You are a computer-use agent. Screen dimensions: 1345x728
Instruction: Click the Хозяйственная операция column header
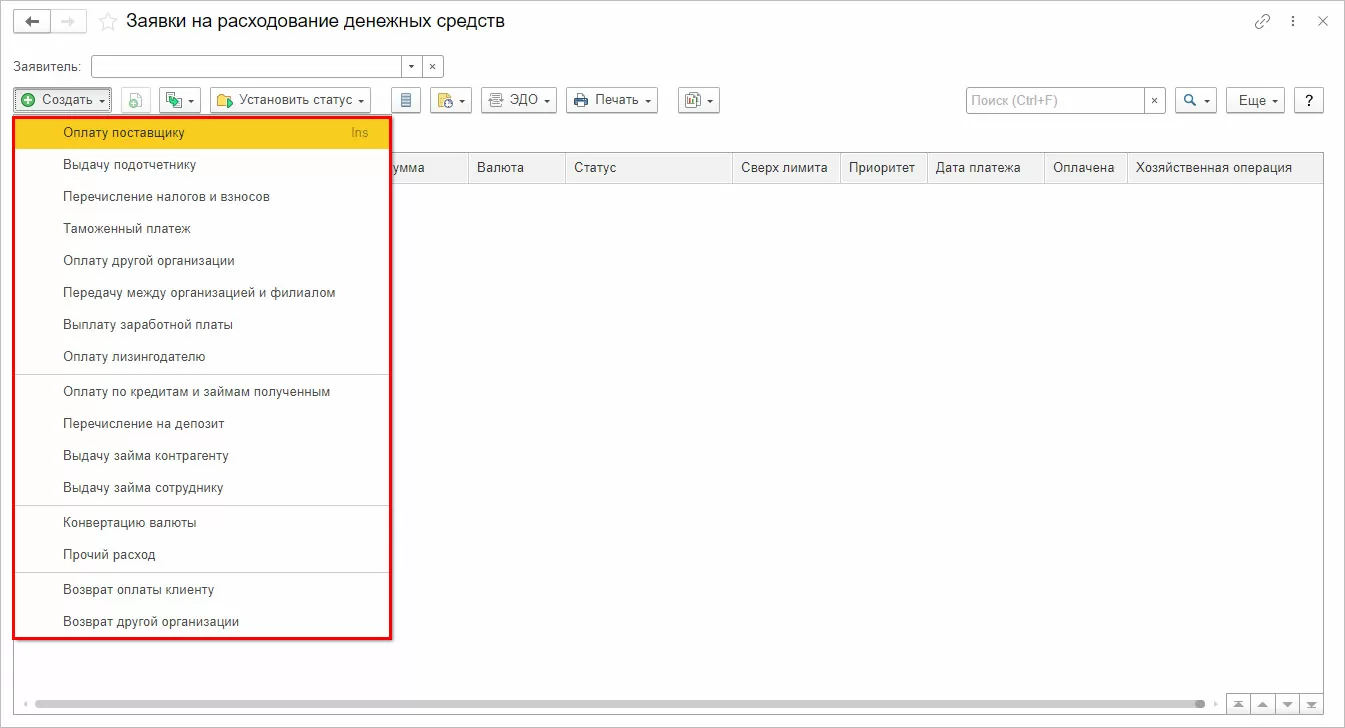point(1225,168)
